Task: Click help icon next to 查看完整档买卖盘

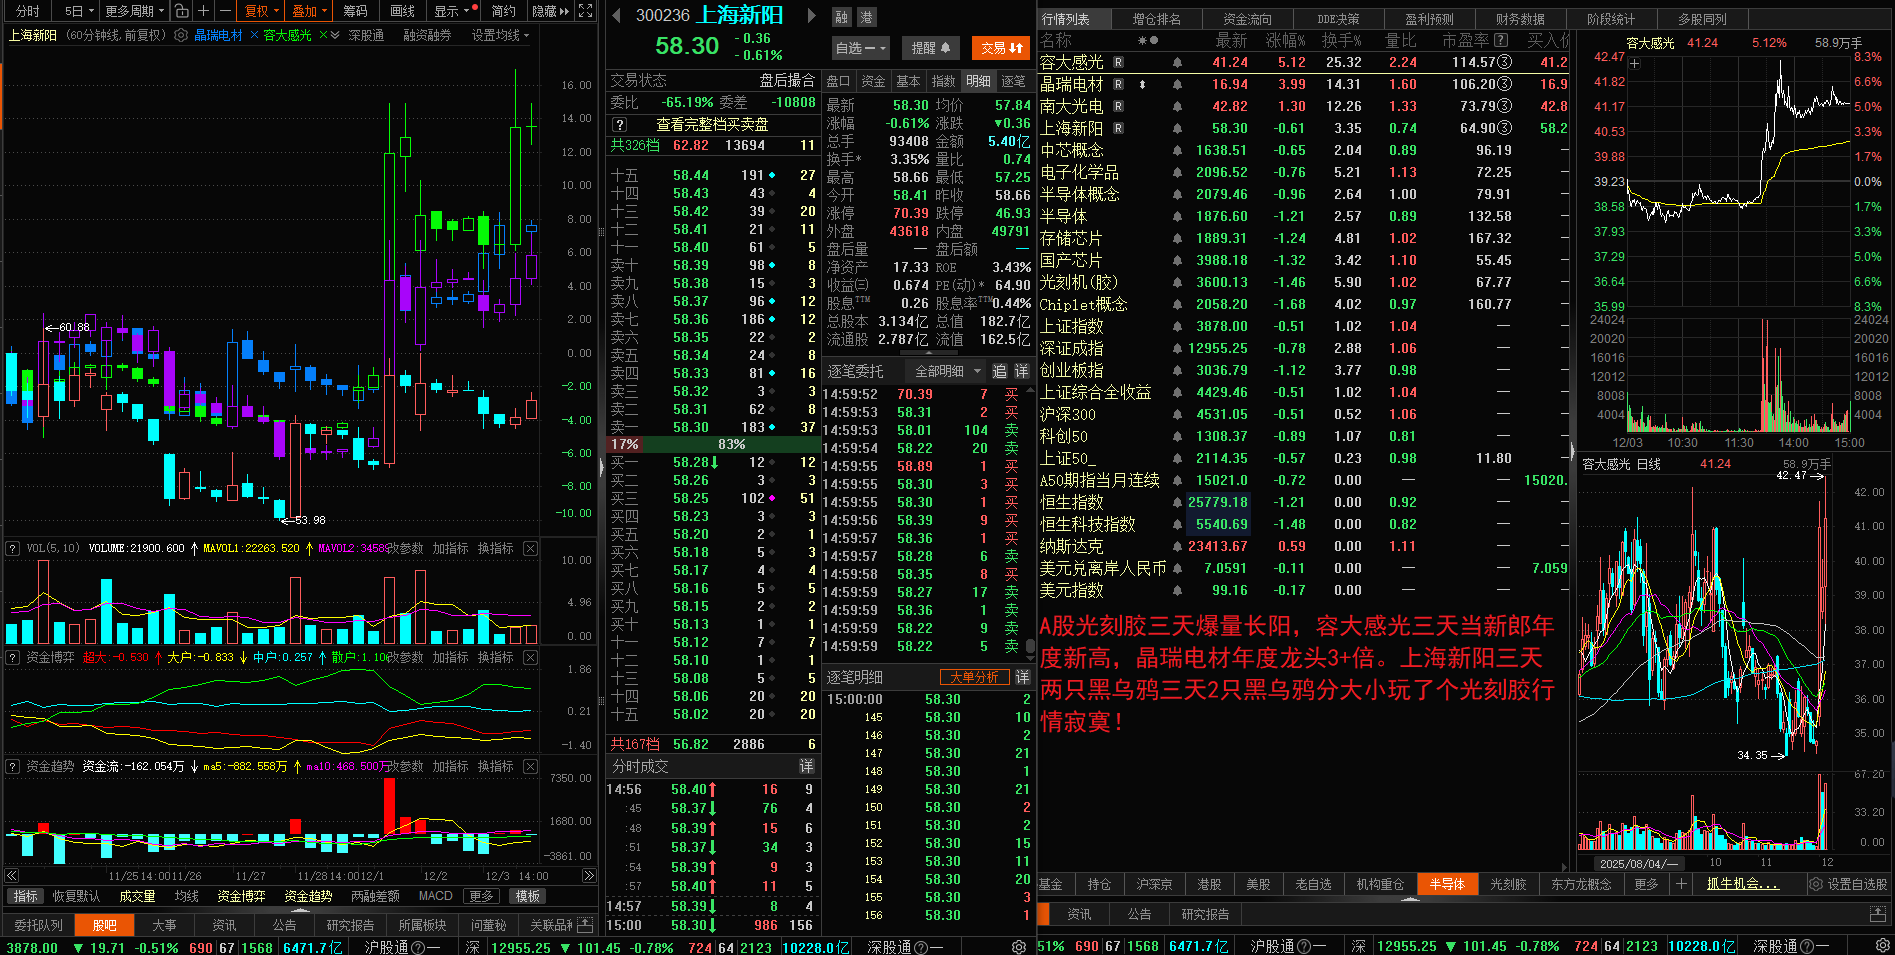Action: pyautogui.click(x=620, y=124)
